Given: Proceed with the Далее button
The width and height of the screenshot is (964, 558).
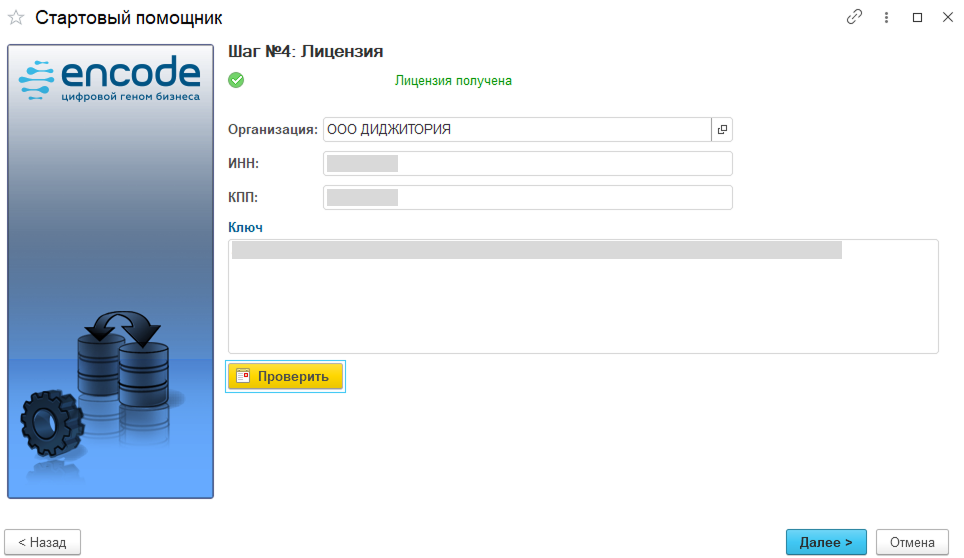Looking at the screenshot, I should click(826, 542).
